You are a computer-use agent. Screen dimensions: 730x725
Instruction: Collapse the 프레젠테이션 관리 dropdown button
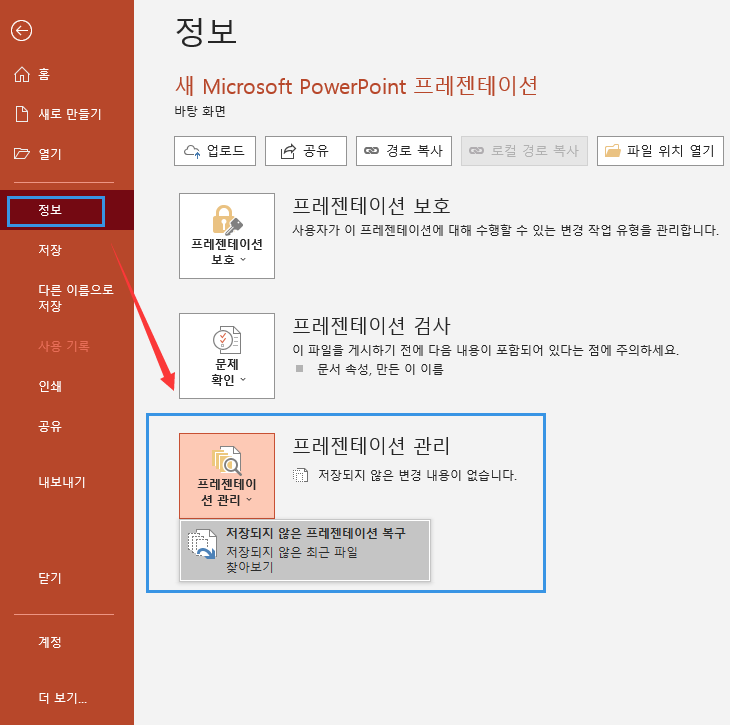click(x=227, y=476)
